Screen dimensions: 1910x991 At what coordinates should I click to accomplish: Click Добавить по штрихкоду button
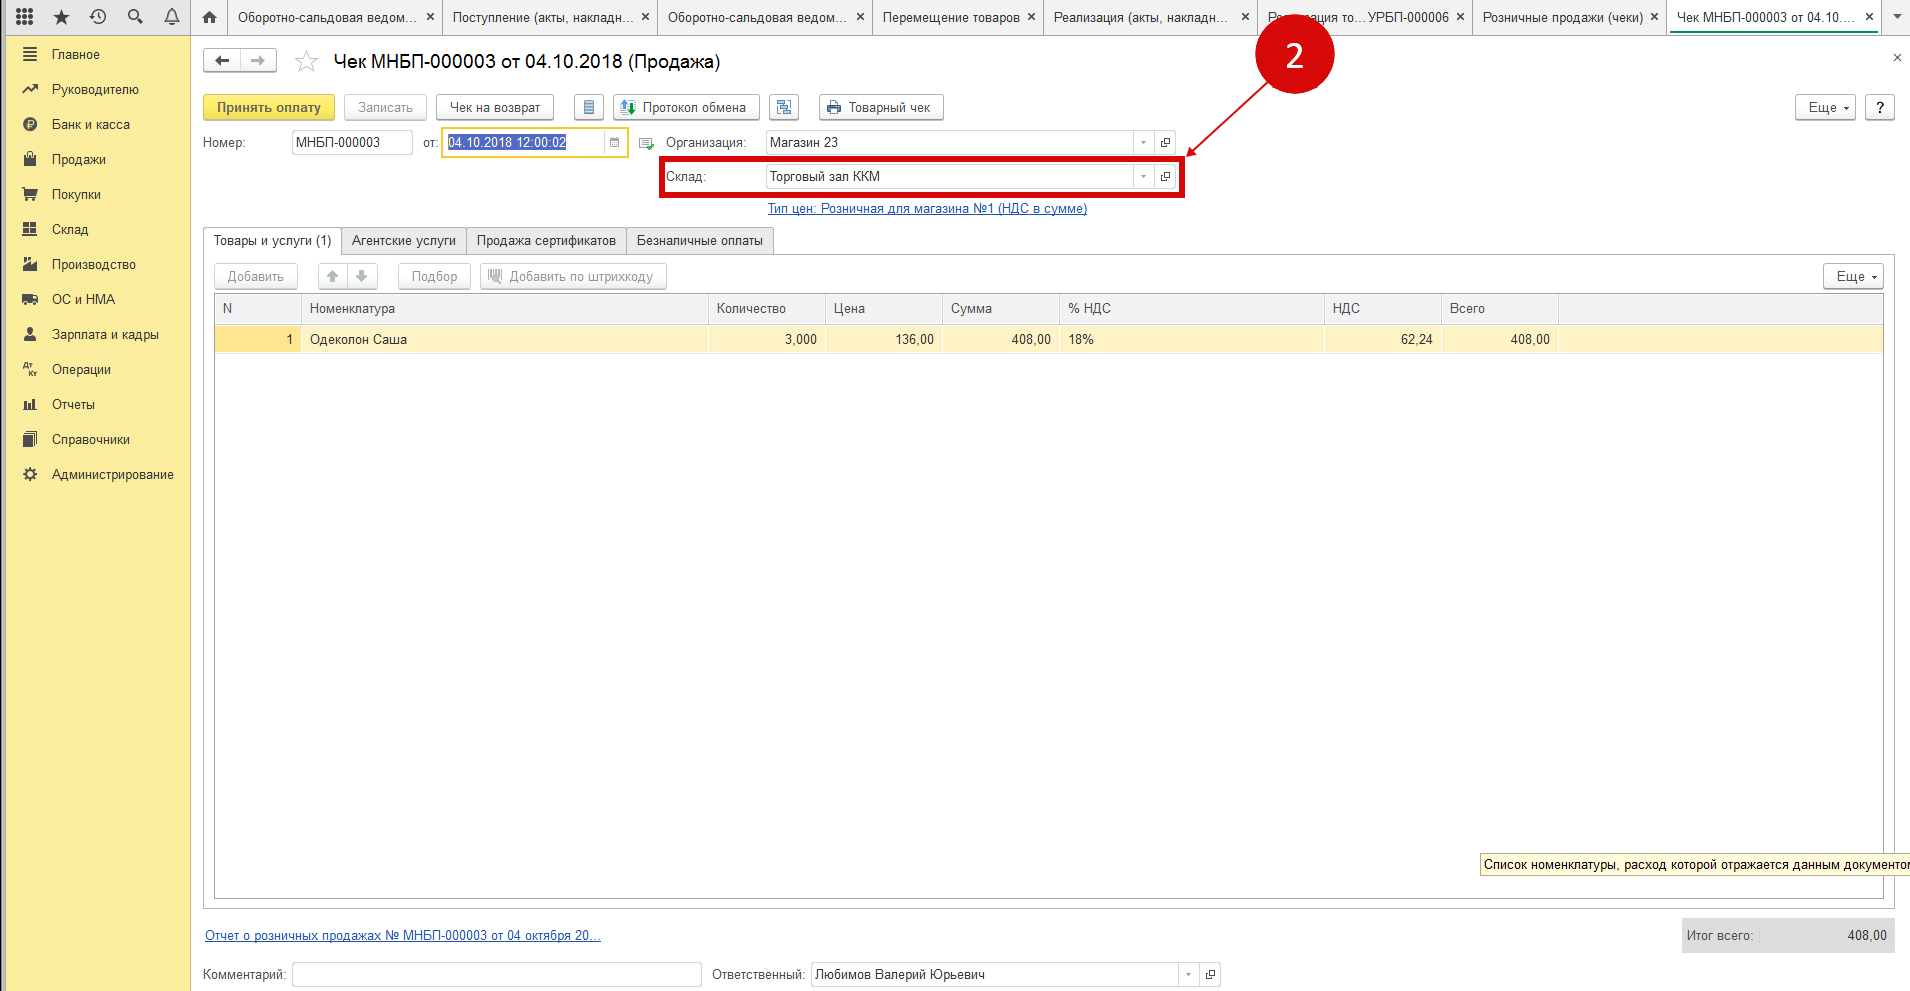coord(573,276)
